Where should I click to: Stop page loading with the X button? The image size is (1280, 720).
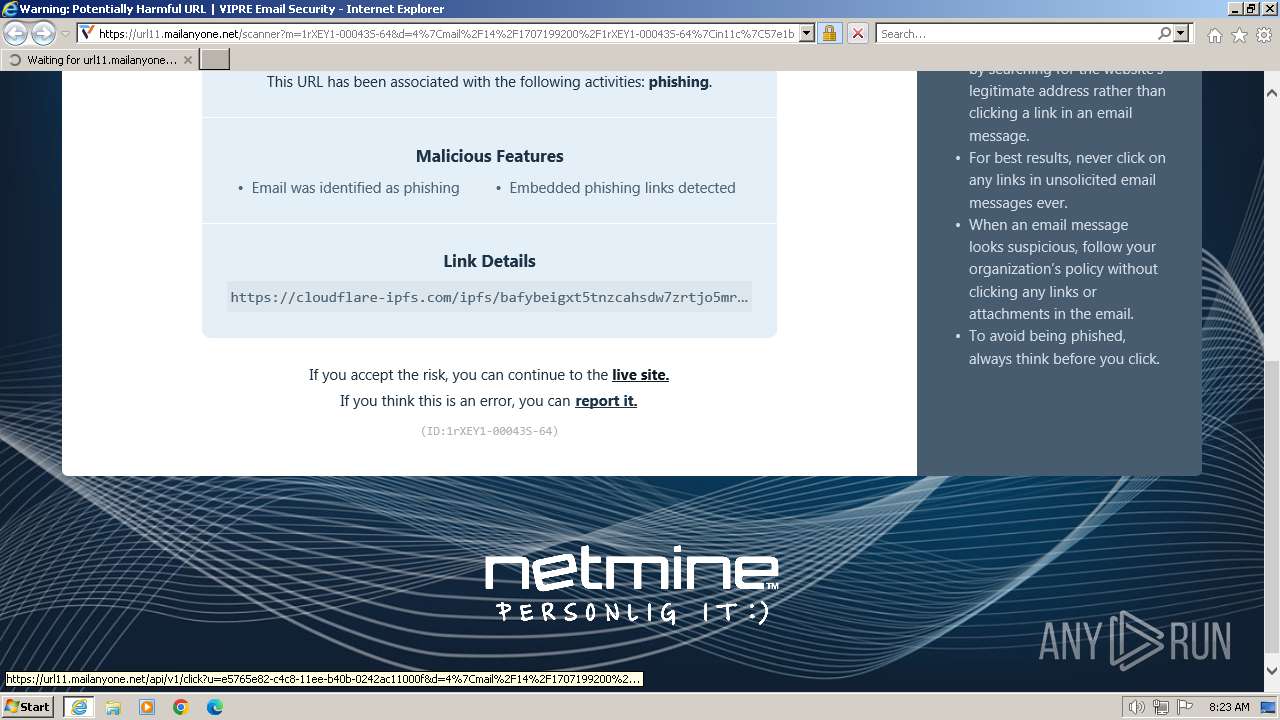coord(857,34)
